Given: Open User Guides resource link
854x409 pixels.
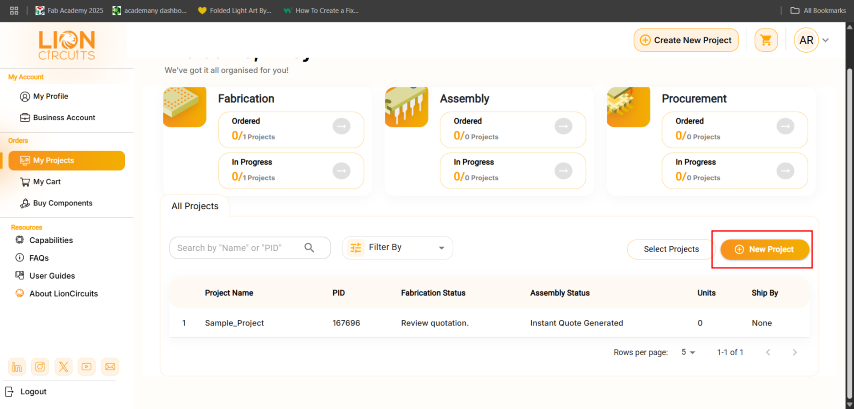Looking at the screenshot, I should click(x=45, y=276).
